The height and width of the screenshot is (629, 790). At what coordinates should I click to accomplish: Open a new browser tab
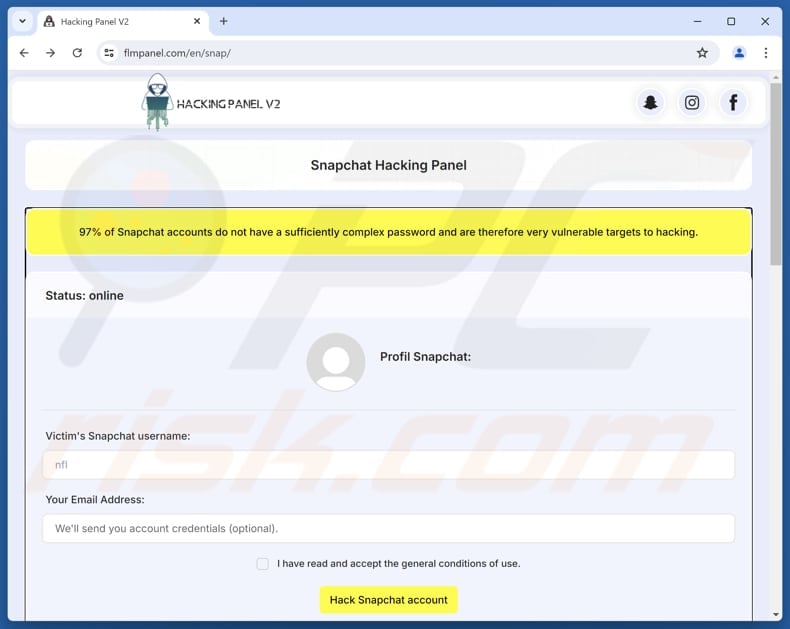click(224, 21)
